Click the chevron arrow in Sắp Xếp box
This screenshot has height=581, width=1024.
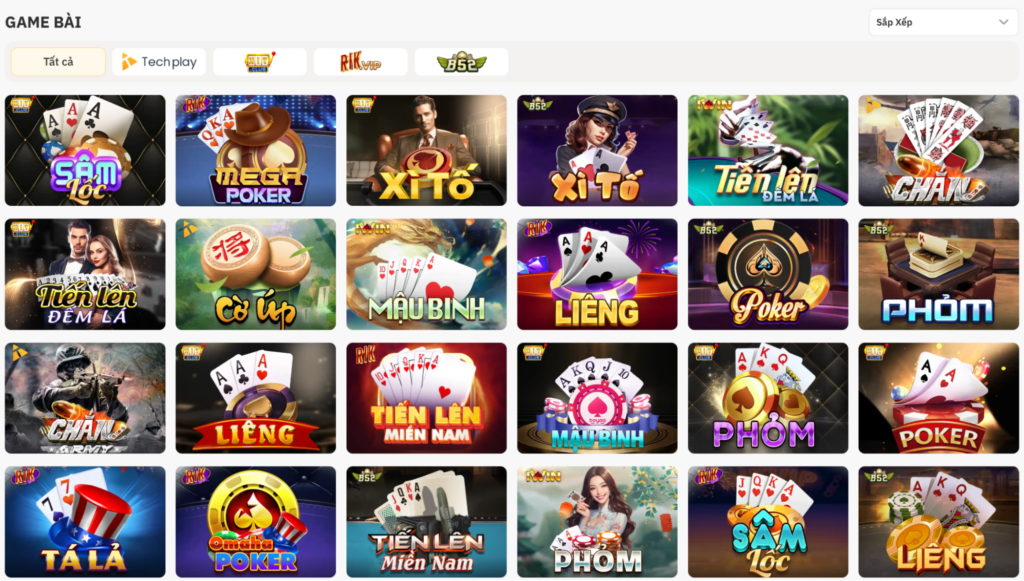(1003, 22)
